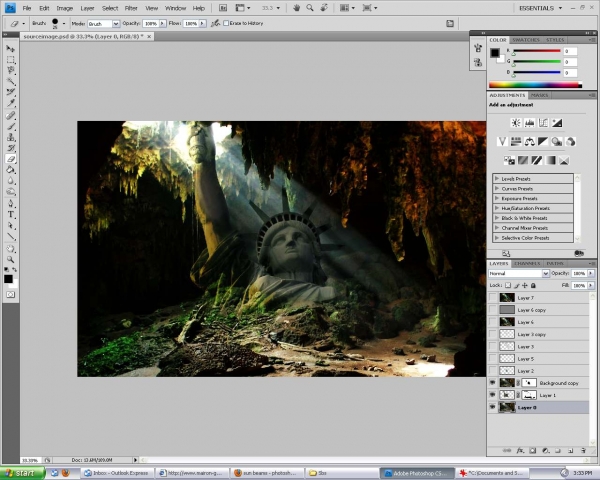This screenshot has height=480, width=600.
Task: Add a Black & White adjustment
Action: [543, 142]
